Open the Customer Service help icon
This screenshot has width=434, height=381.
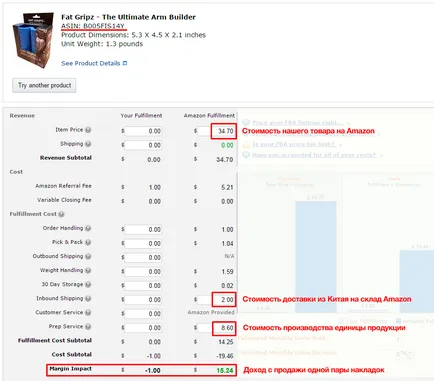point(88,313)
